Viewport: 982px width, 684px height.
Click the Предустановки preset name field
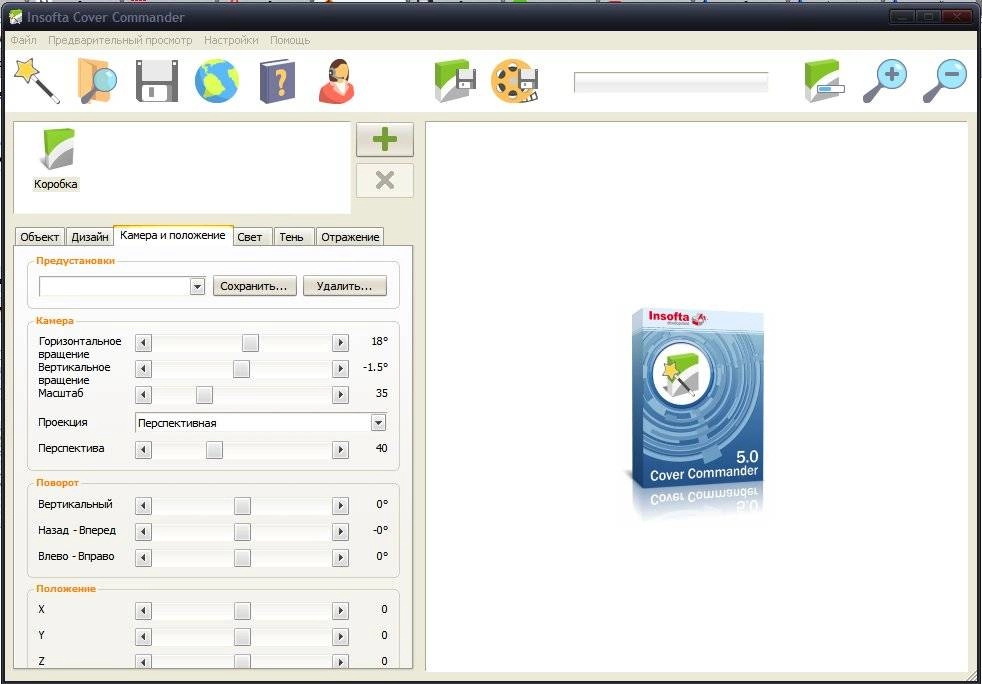click(115, 286)
